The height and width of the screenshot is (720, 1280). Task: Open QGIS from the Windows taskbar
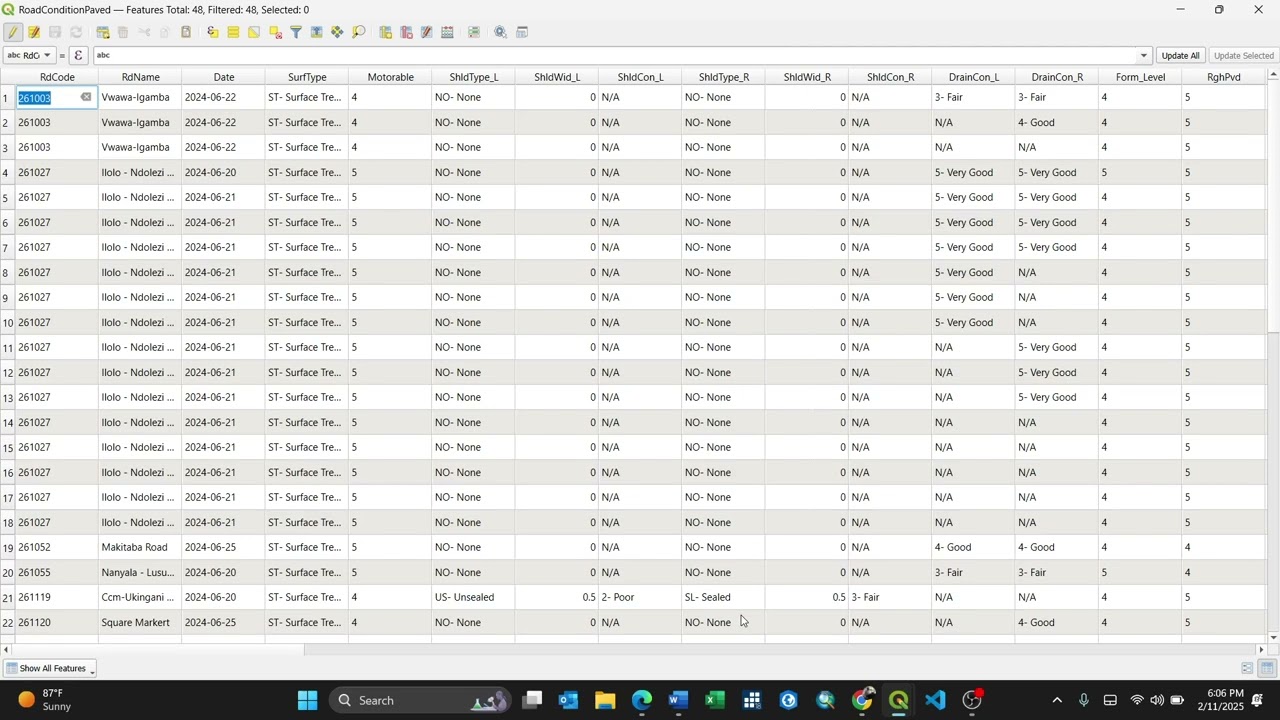899,700
